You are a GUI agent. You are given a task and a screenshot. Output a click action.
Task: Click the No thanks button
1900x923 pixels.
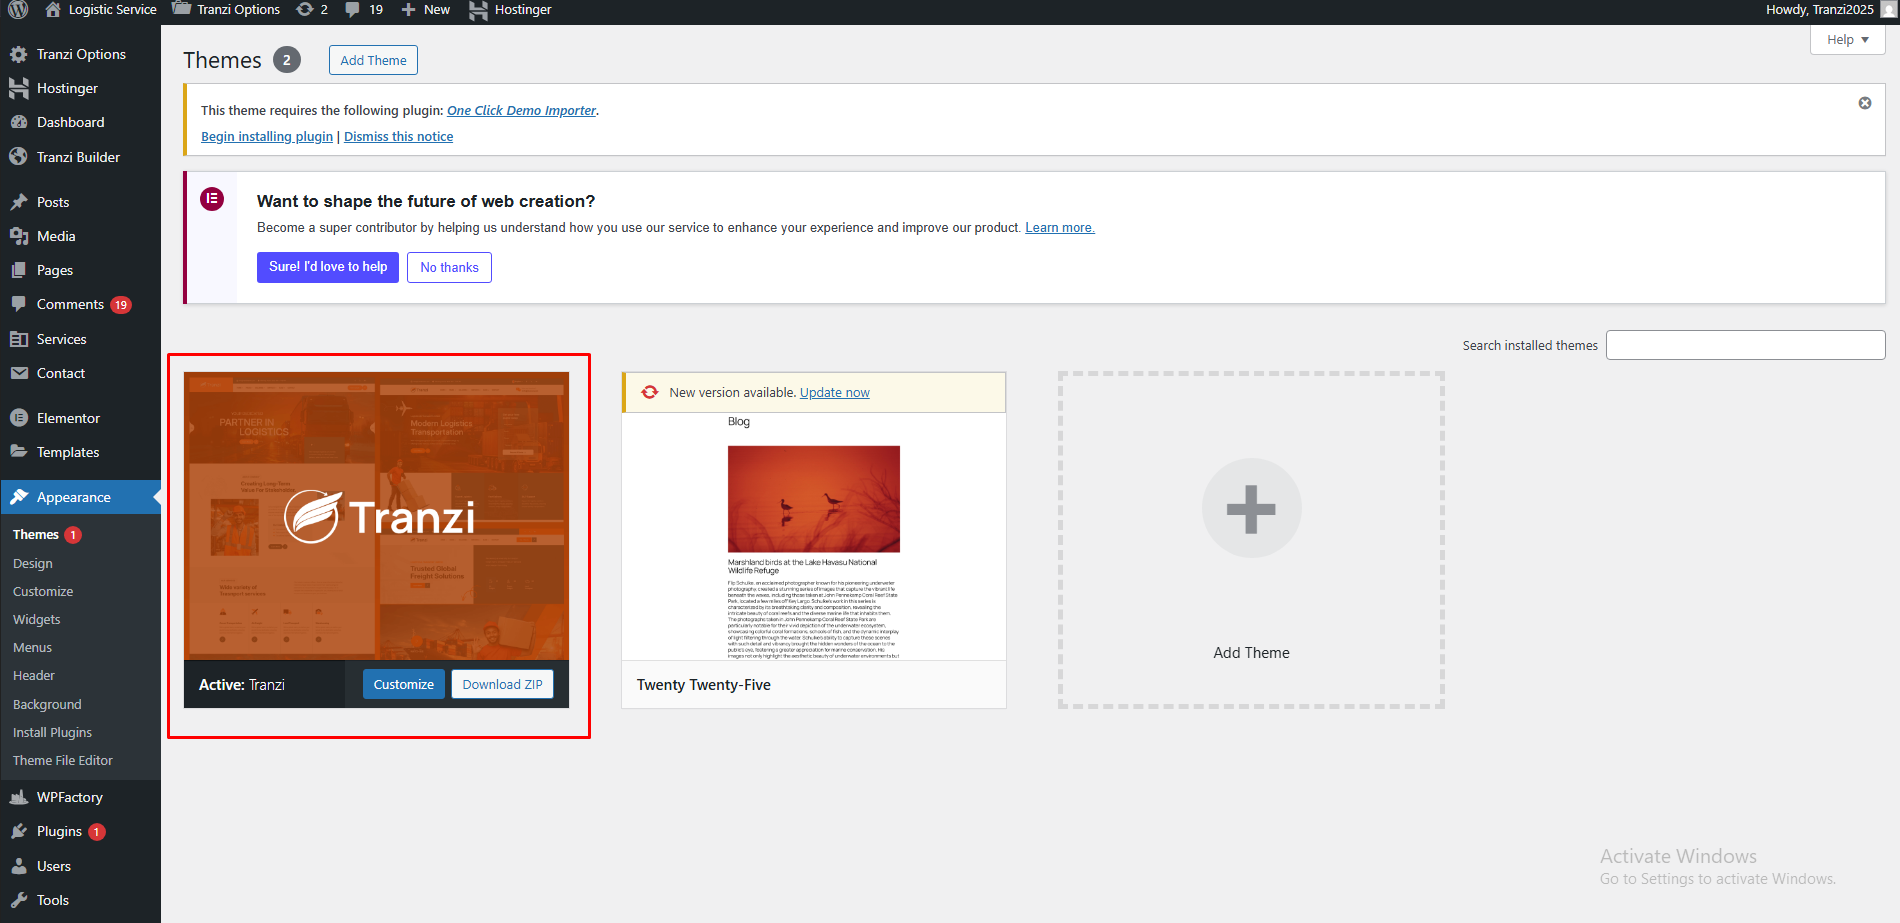coord(449,267)
